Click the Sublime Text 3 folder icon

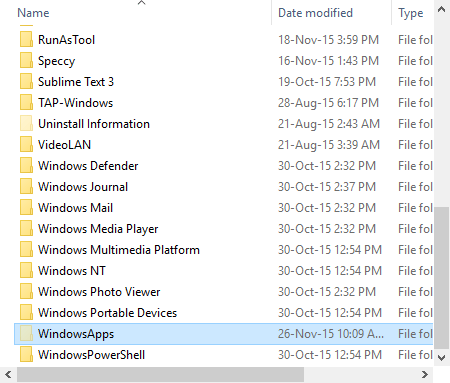pyautogui.click(x=26, y=82)
